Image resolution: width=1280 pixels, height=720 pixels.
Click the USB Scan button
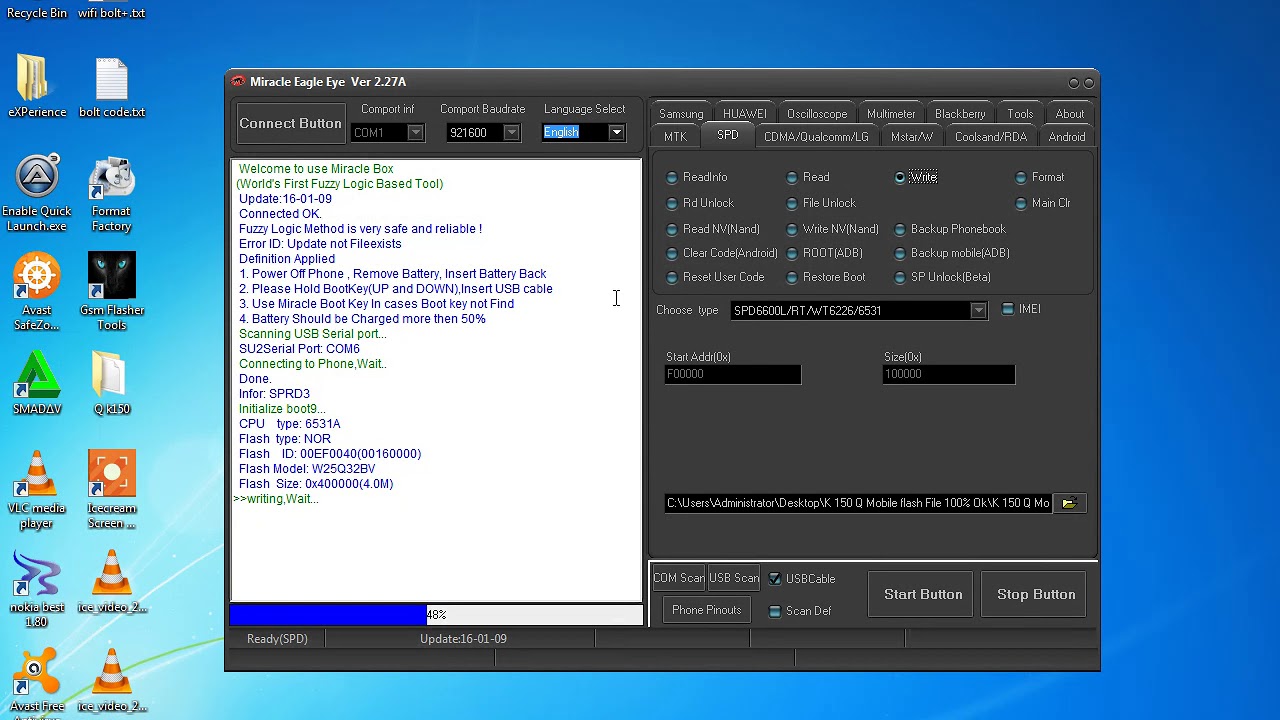click(x=734, y=578)
